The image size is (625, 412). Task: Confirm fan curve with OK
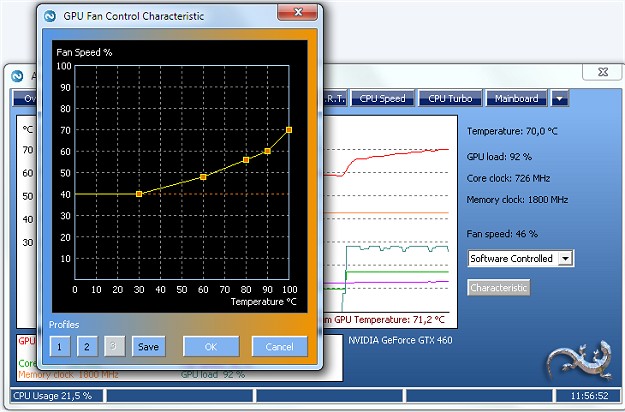pyautogui.click(x=211, y=346)
